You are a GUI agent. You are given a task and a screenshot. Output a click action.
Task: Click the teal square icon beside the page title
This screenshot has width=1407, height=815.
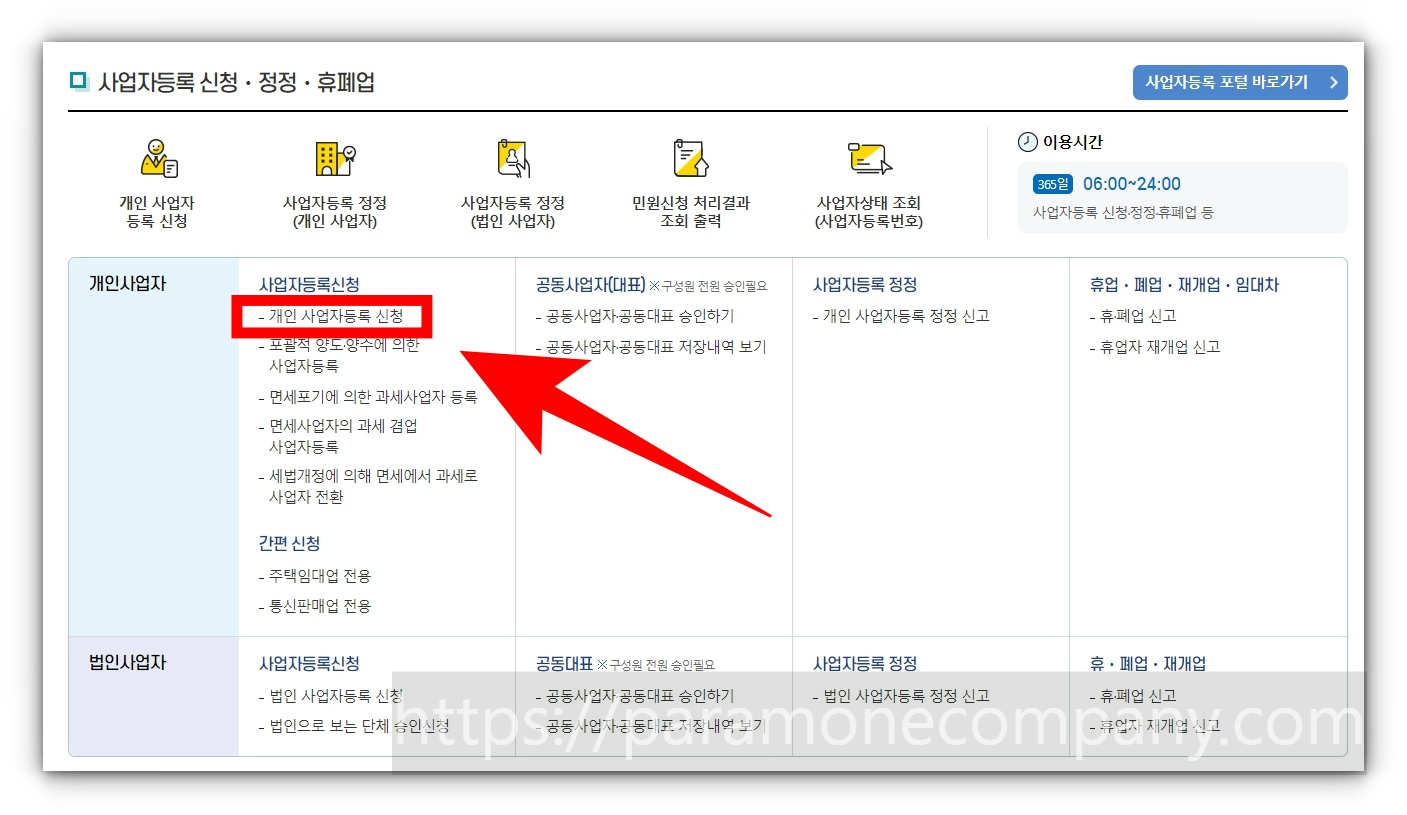(x=79, y=81)
